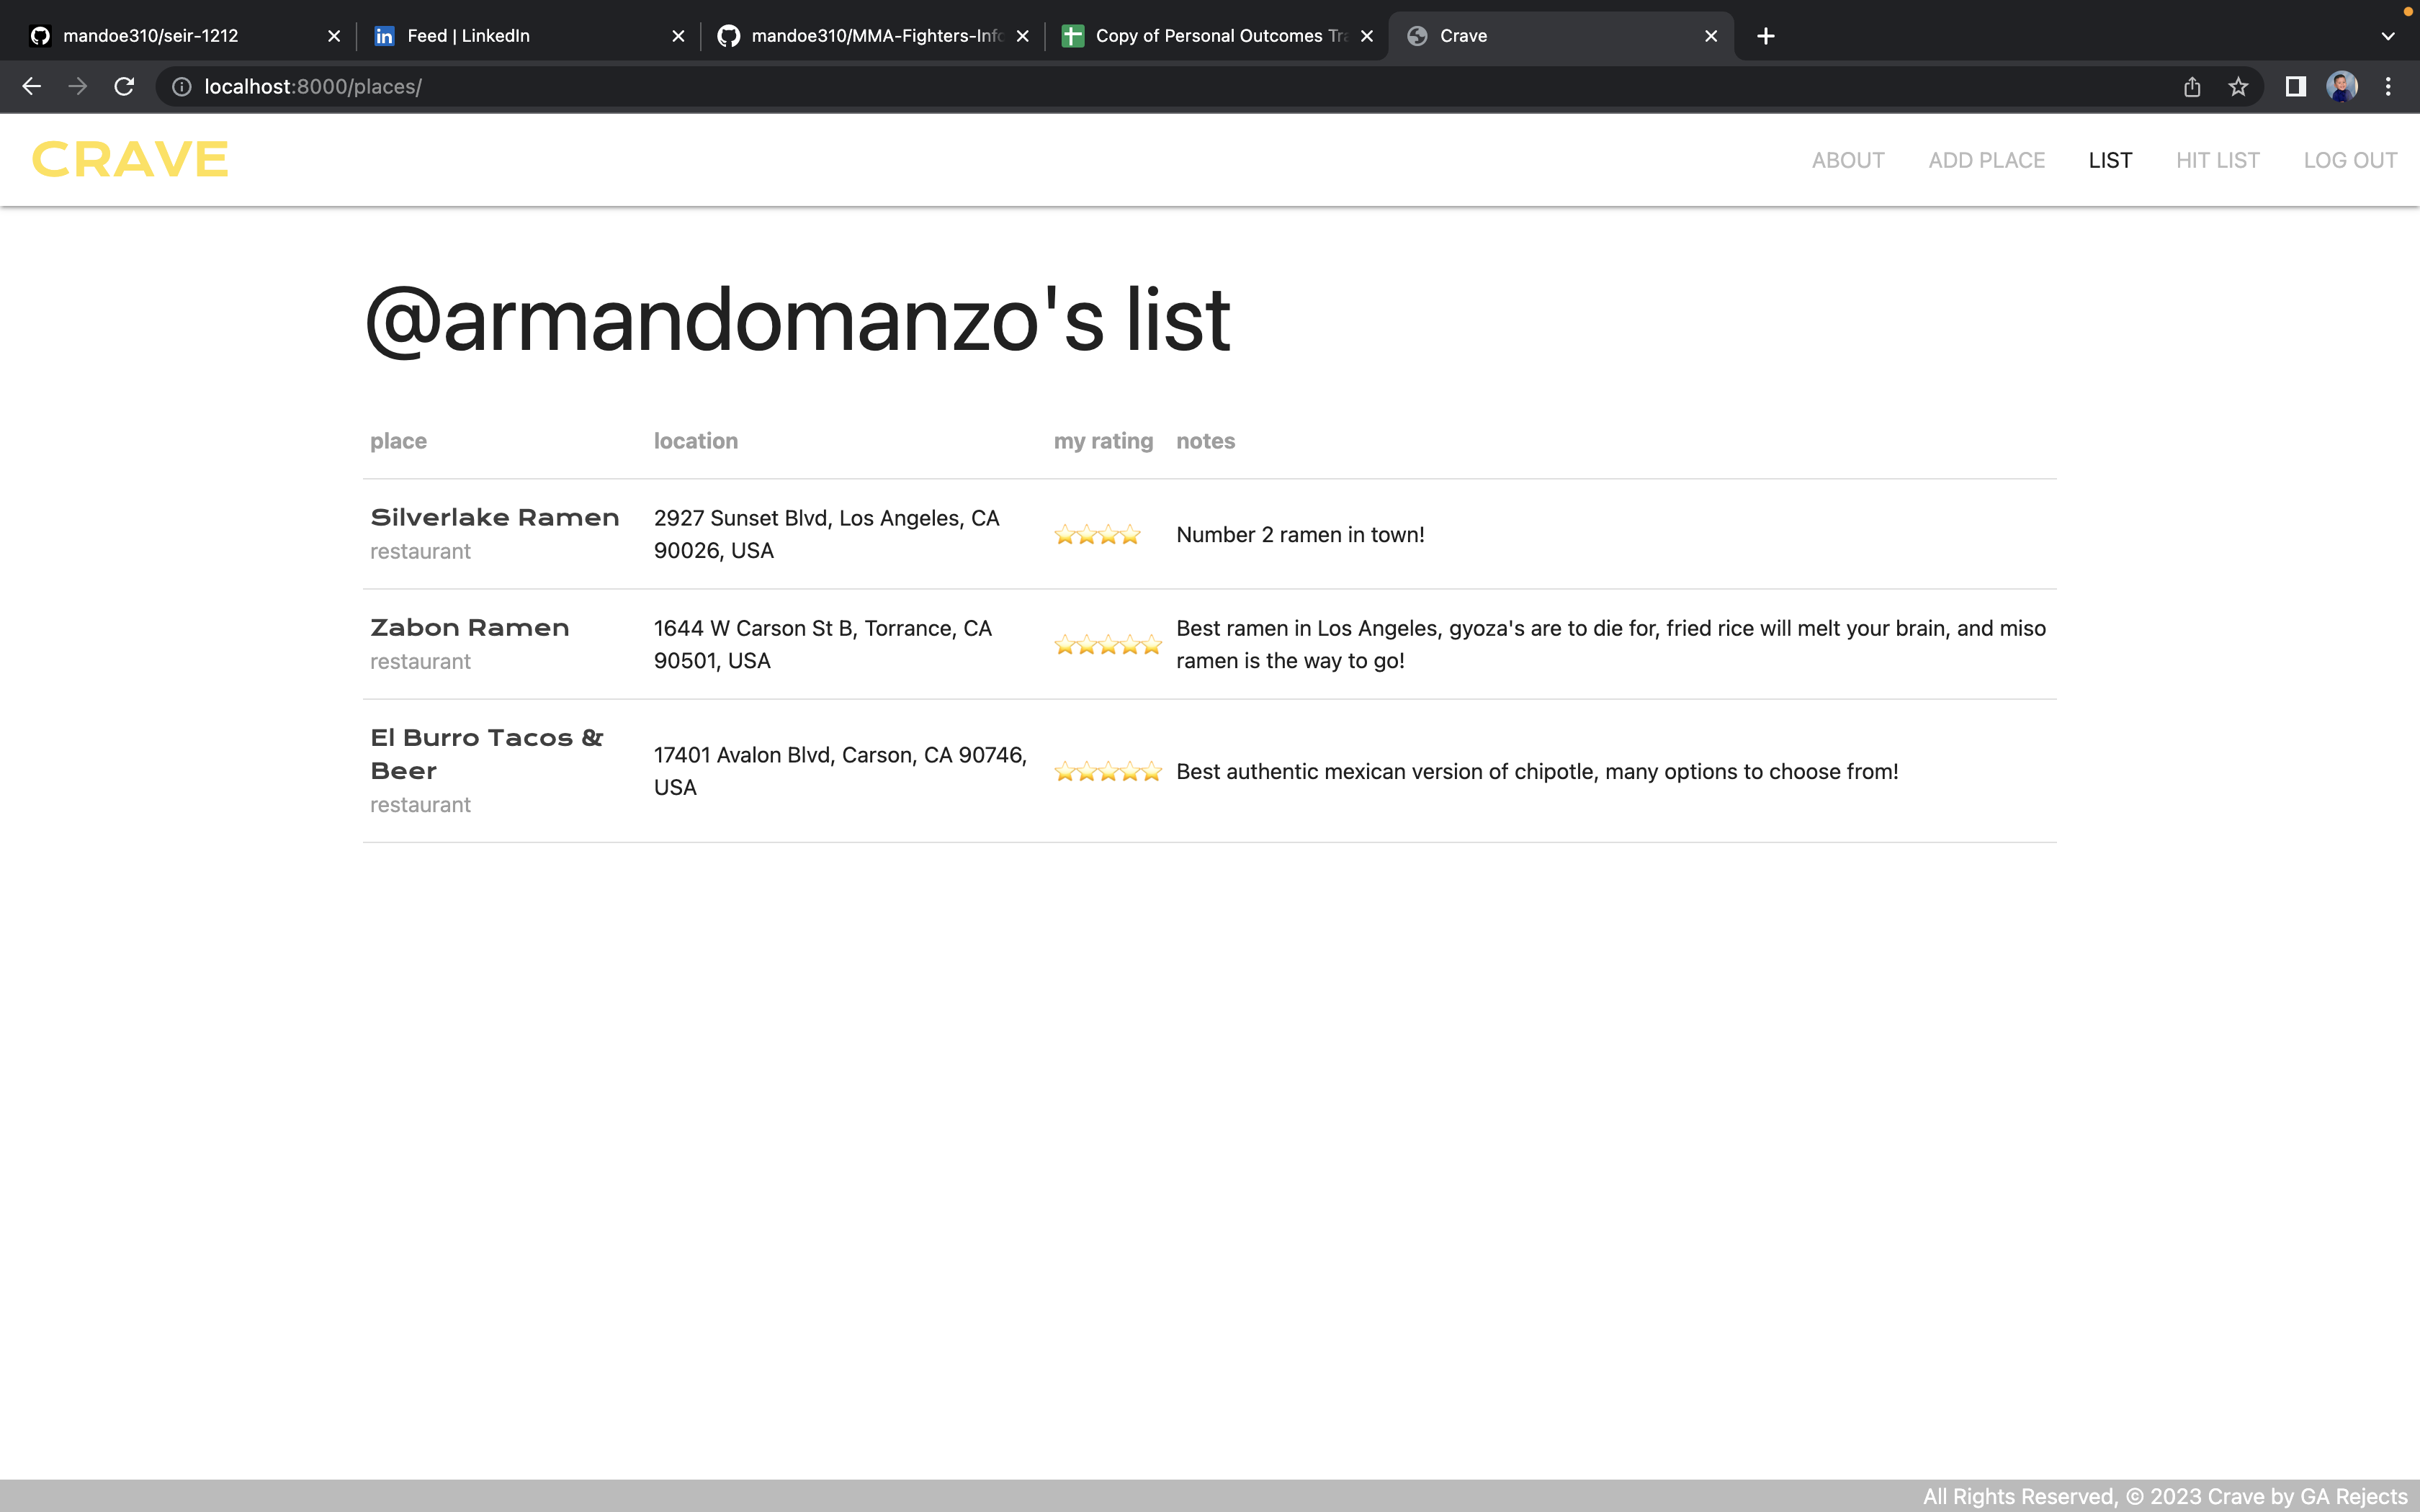This screenshot has height=1512, width=2420.
Task: Click the CRAVE logo
Action: [129, 159]
